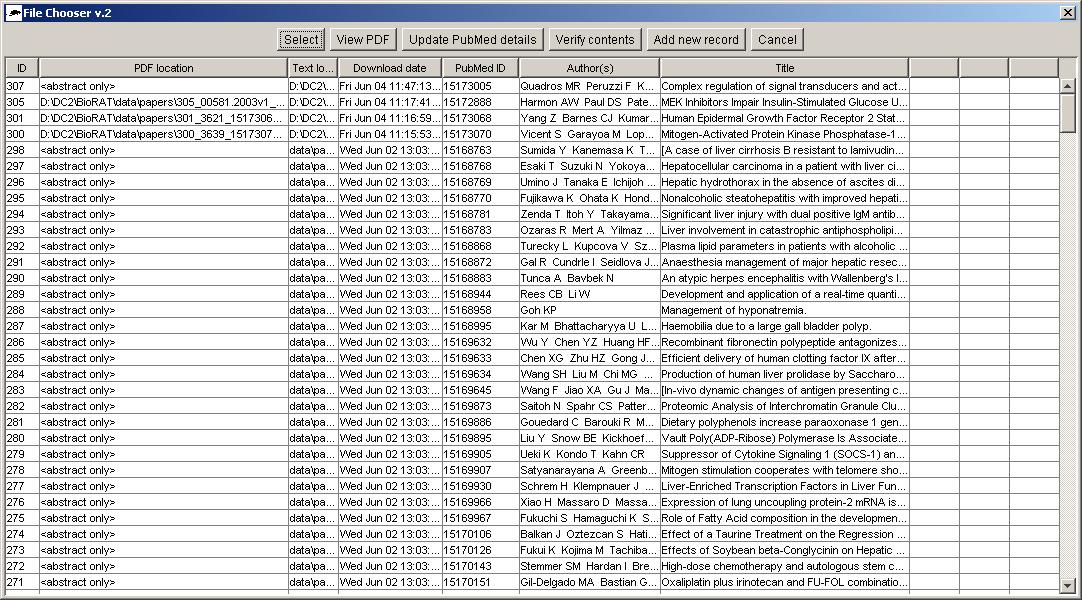The height and width of the screenshot is (600, 1082).
Task: Click the scrollbar down arrow
Action: [x=1068, y=585]
